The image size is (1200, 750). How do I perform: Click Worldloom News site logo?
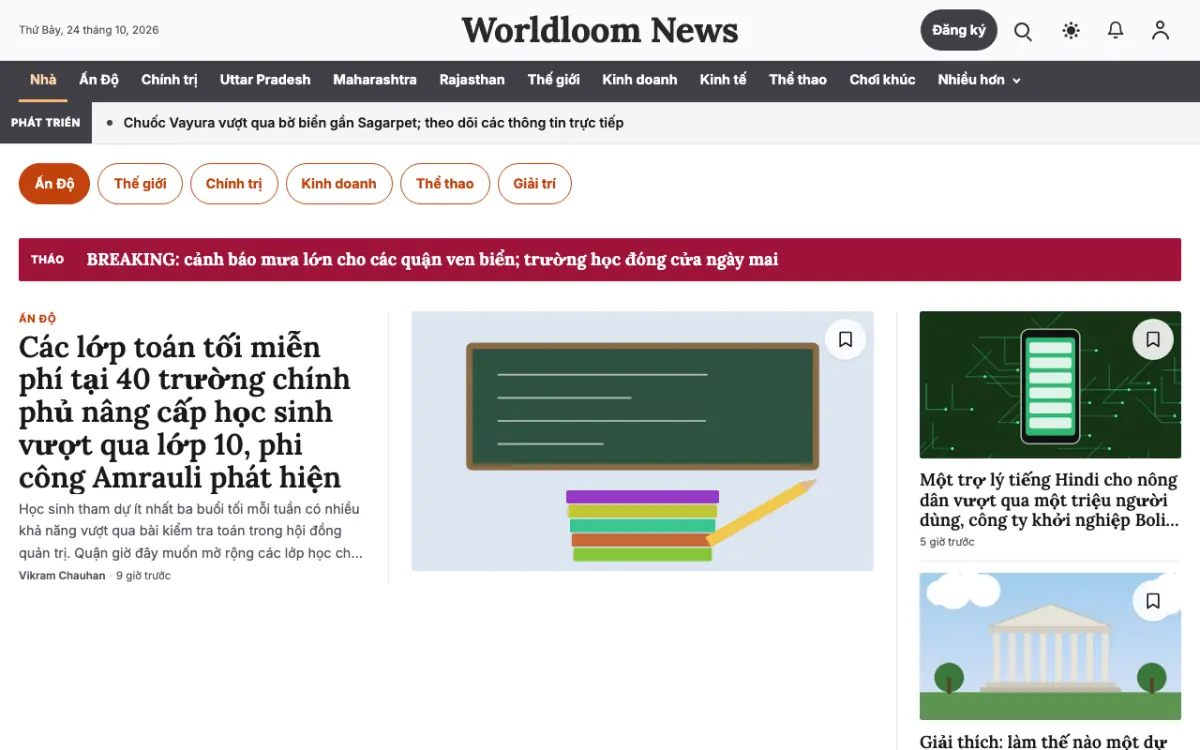click(x=600, y=30)
